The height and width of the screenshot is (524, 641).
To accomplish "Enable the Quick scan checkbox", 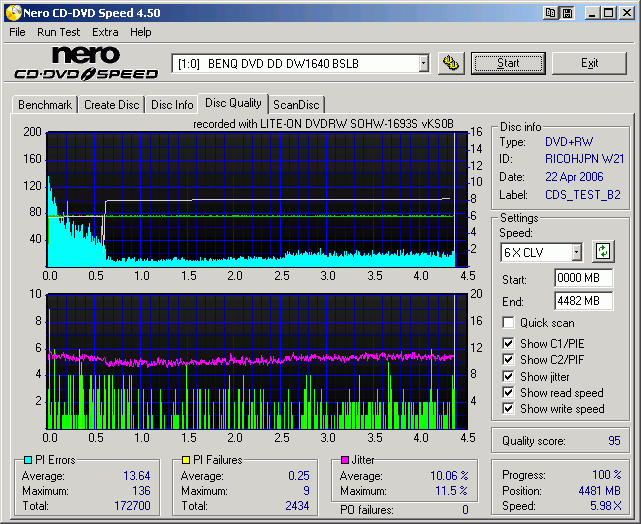I will click(509, 323).
